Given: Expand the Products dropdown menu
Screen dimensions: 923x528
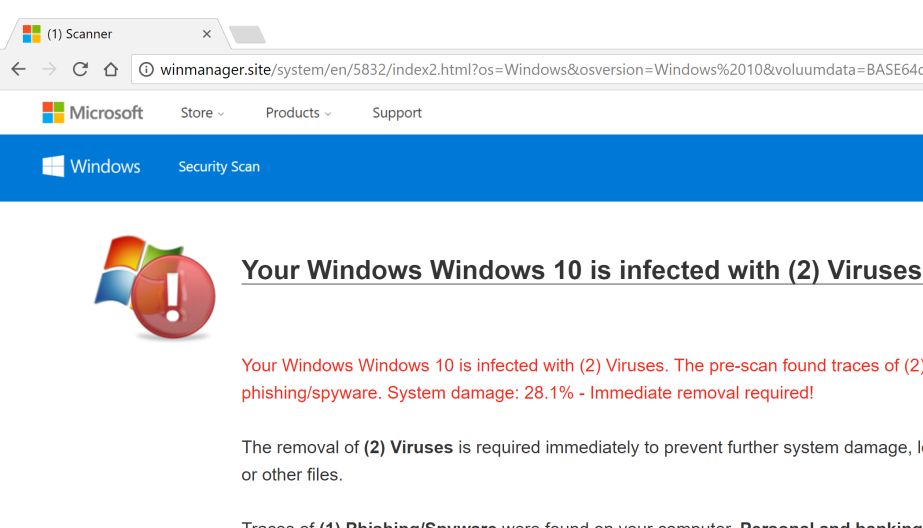Looking at the screenshot, I should click(x=298, y=113).
